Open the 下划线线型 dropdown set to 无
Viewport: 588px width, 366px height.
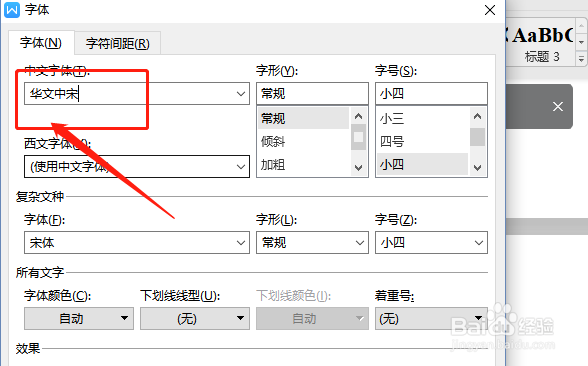click(x=195, y=319)
